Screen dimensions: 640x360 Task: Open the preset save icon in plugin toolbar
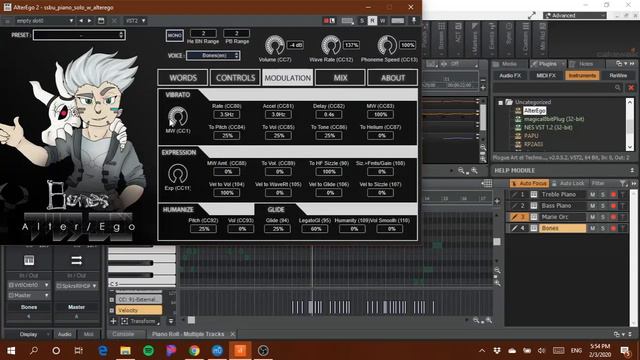pos(101,20)
